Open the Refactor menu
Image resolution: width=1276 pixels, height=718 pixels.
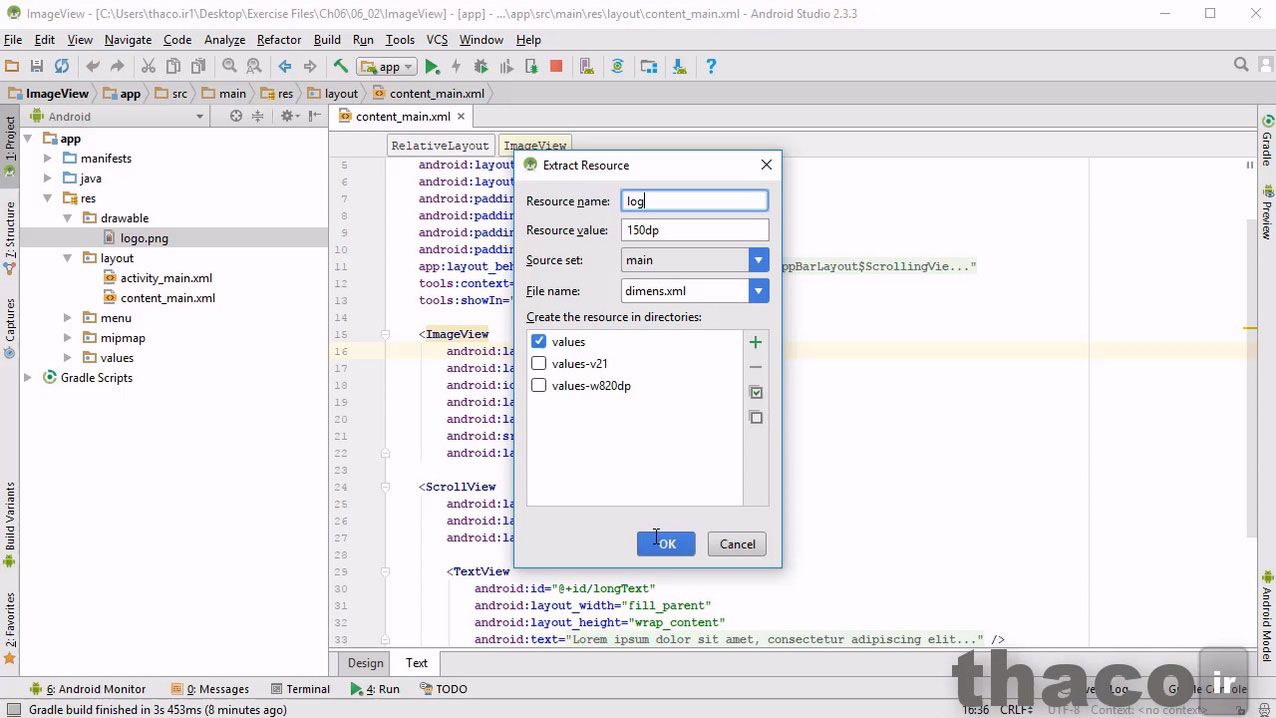point(279,40)
